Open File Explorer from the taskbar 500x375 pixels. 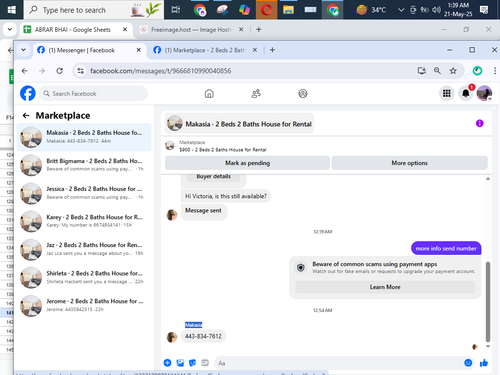(x=288, y=10)
